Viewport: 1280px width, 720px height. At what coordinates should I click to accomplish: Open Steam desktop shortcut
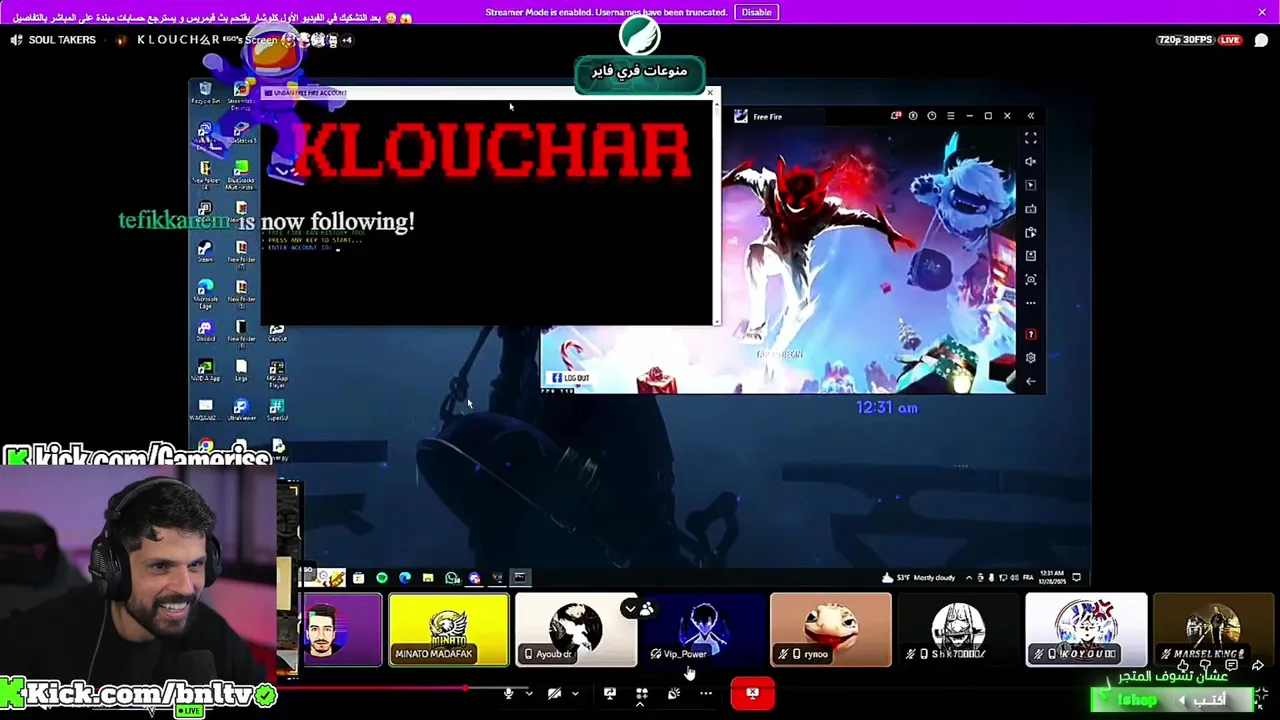coord(205,252)
